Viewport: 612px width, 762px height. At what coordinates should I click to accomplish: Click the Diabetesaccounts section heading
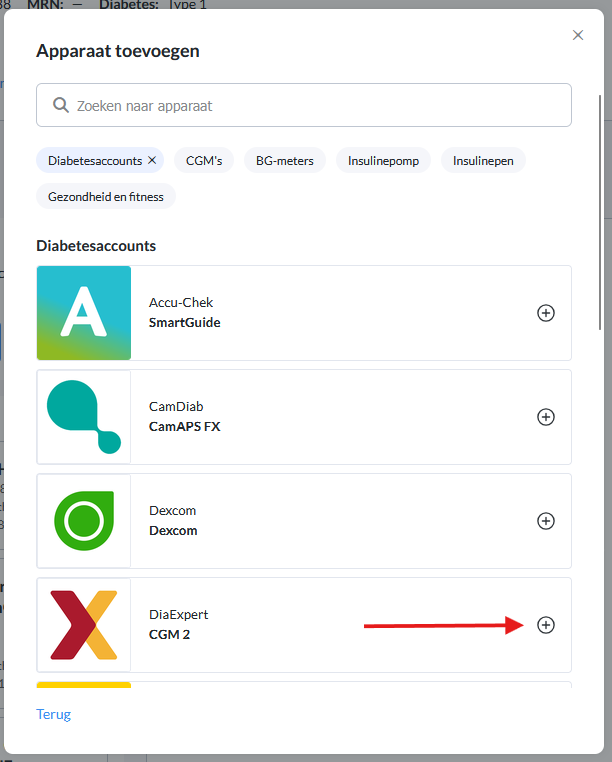96,246
